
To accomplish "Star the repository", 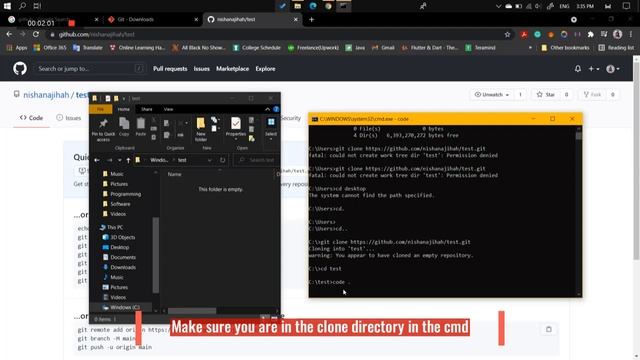I will tap(546, 95).
